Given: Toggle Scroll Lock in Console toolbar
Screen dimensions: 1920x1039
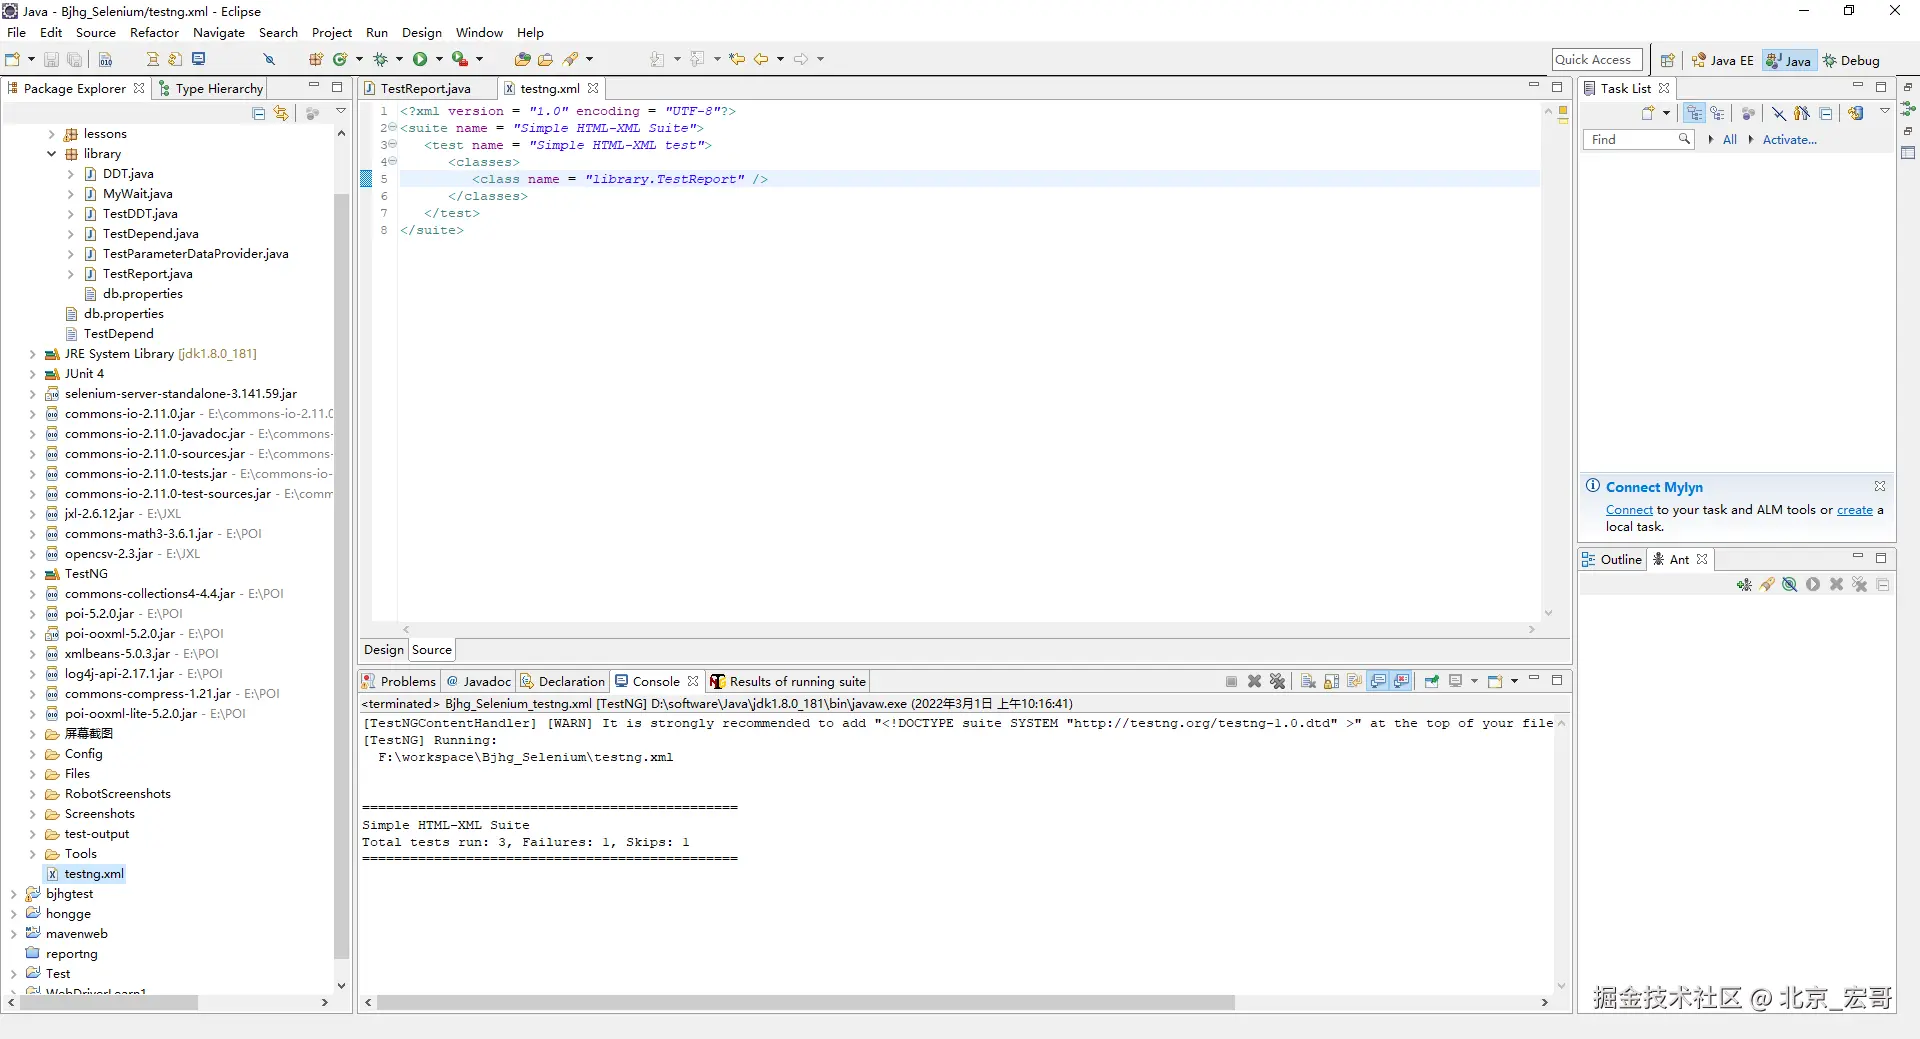Looking at the screenshot, I should tap(1331, 681).
